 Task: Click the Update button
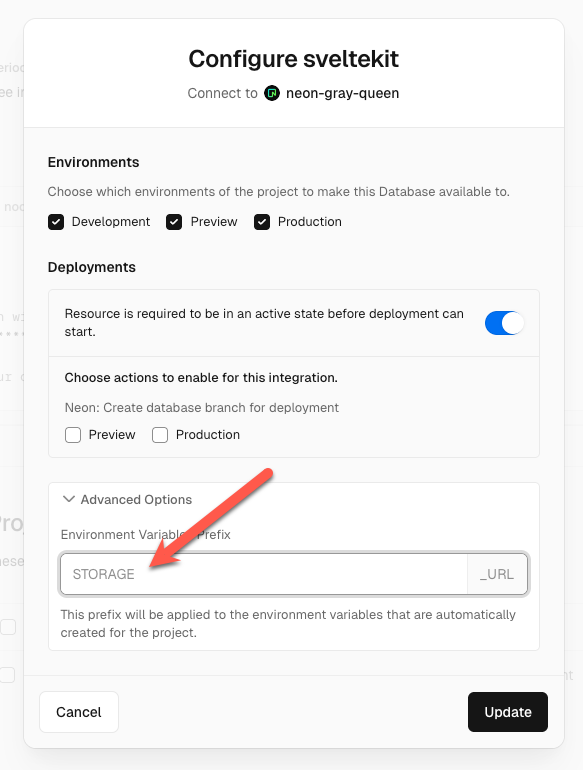pyautogui.click(x=508, y=712)
